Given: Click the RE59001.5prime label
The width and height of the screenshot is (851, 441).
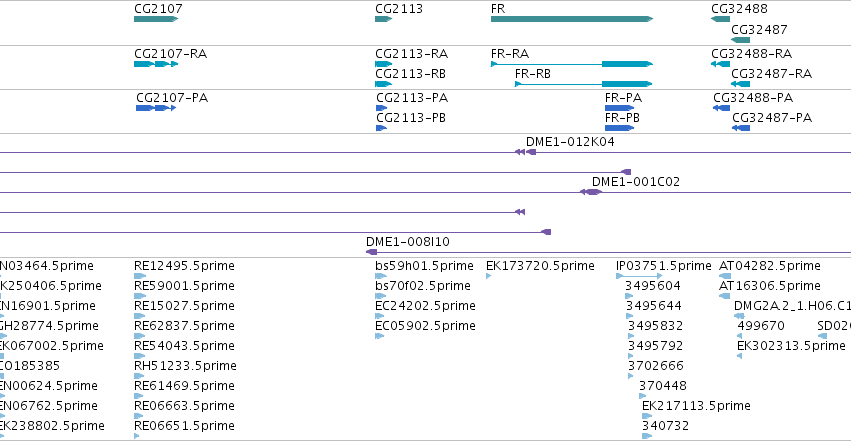Looking at the screenshot, I should (185, 286).
